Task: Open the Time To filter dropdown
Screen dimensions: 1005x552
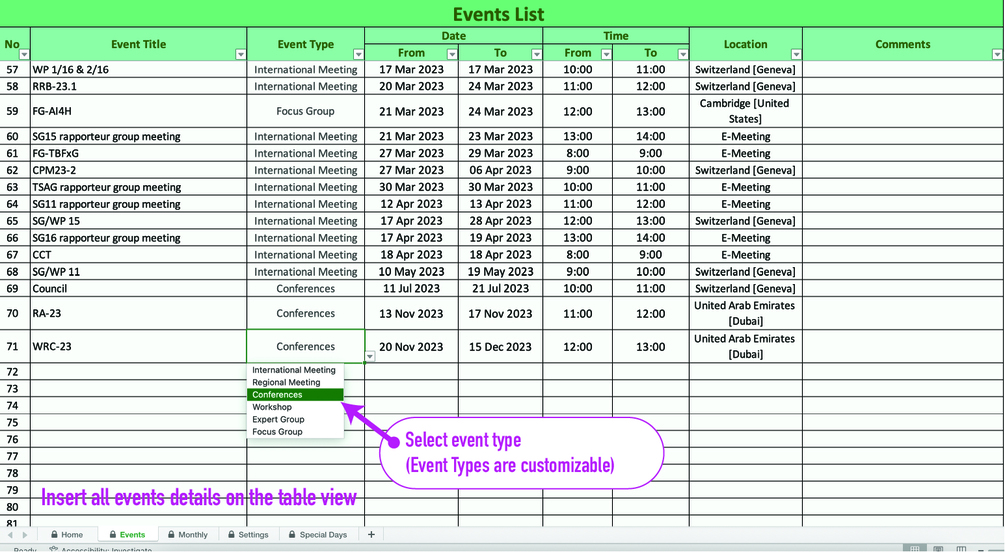Action: pyautogui.click(x=683, y=54)
